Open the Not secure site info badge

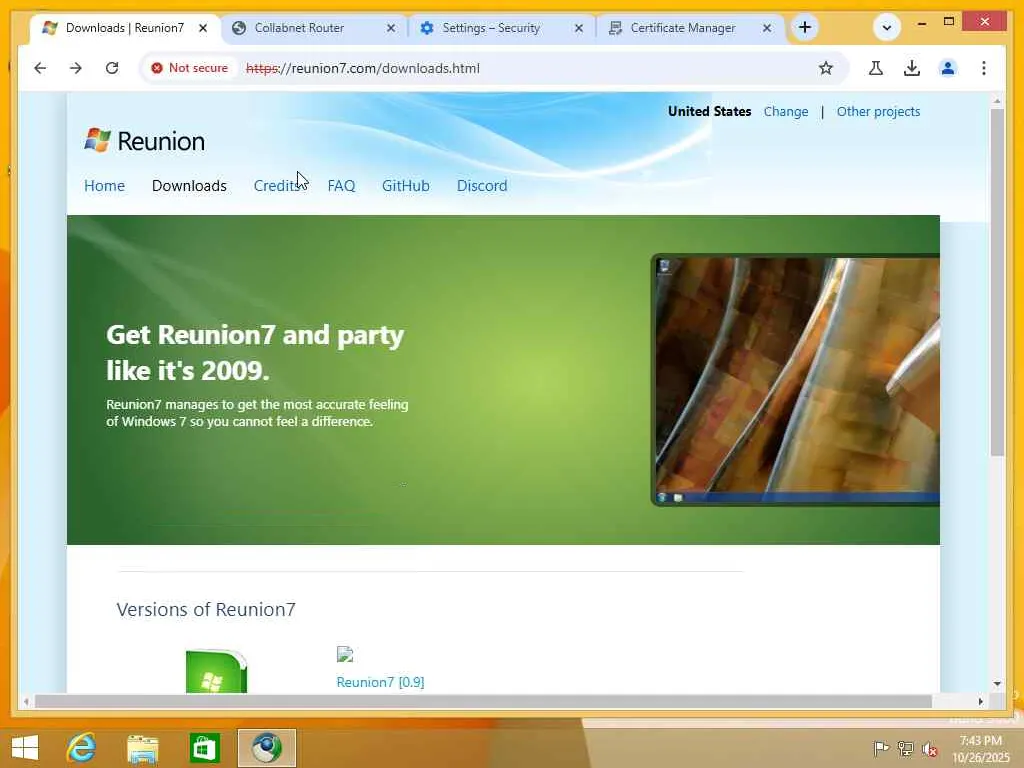click(189, 68)
